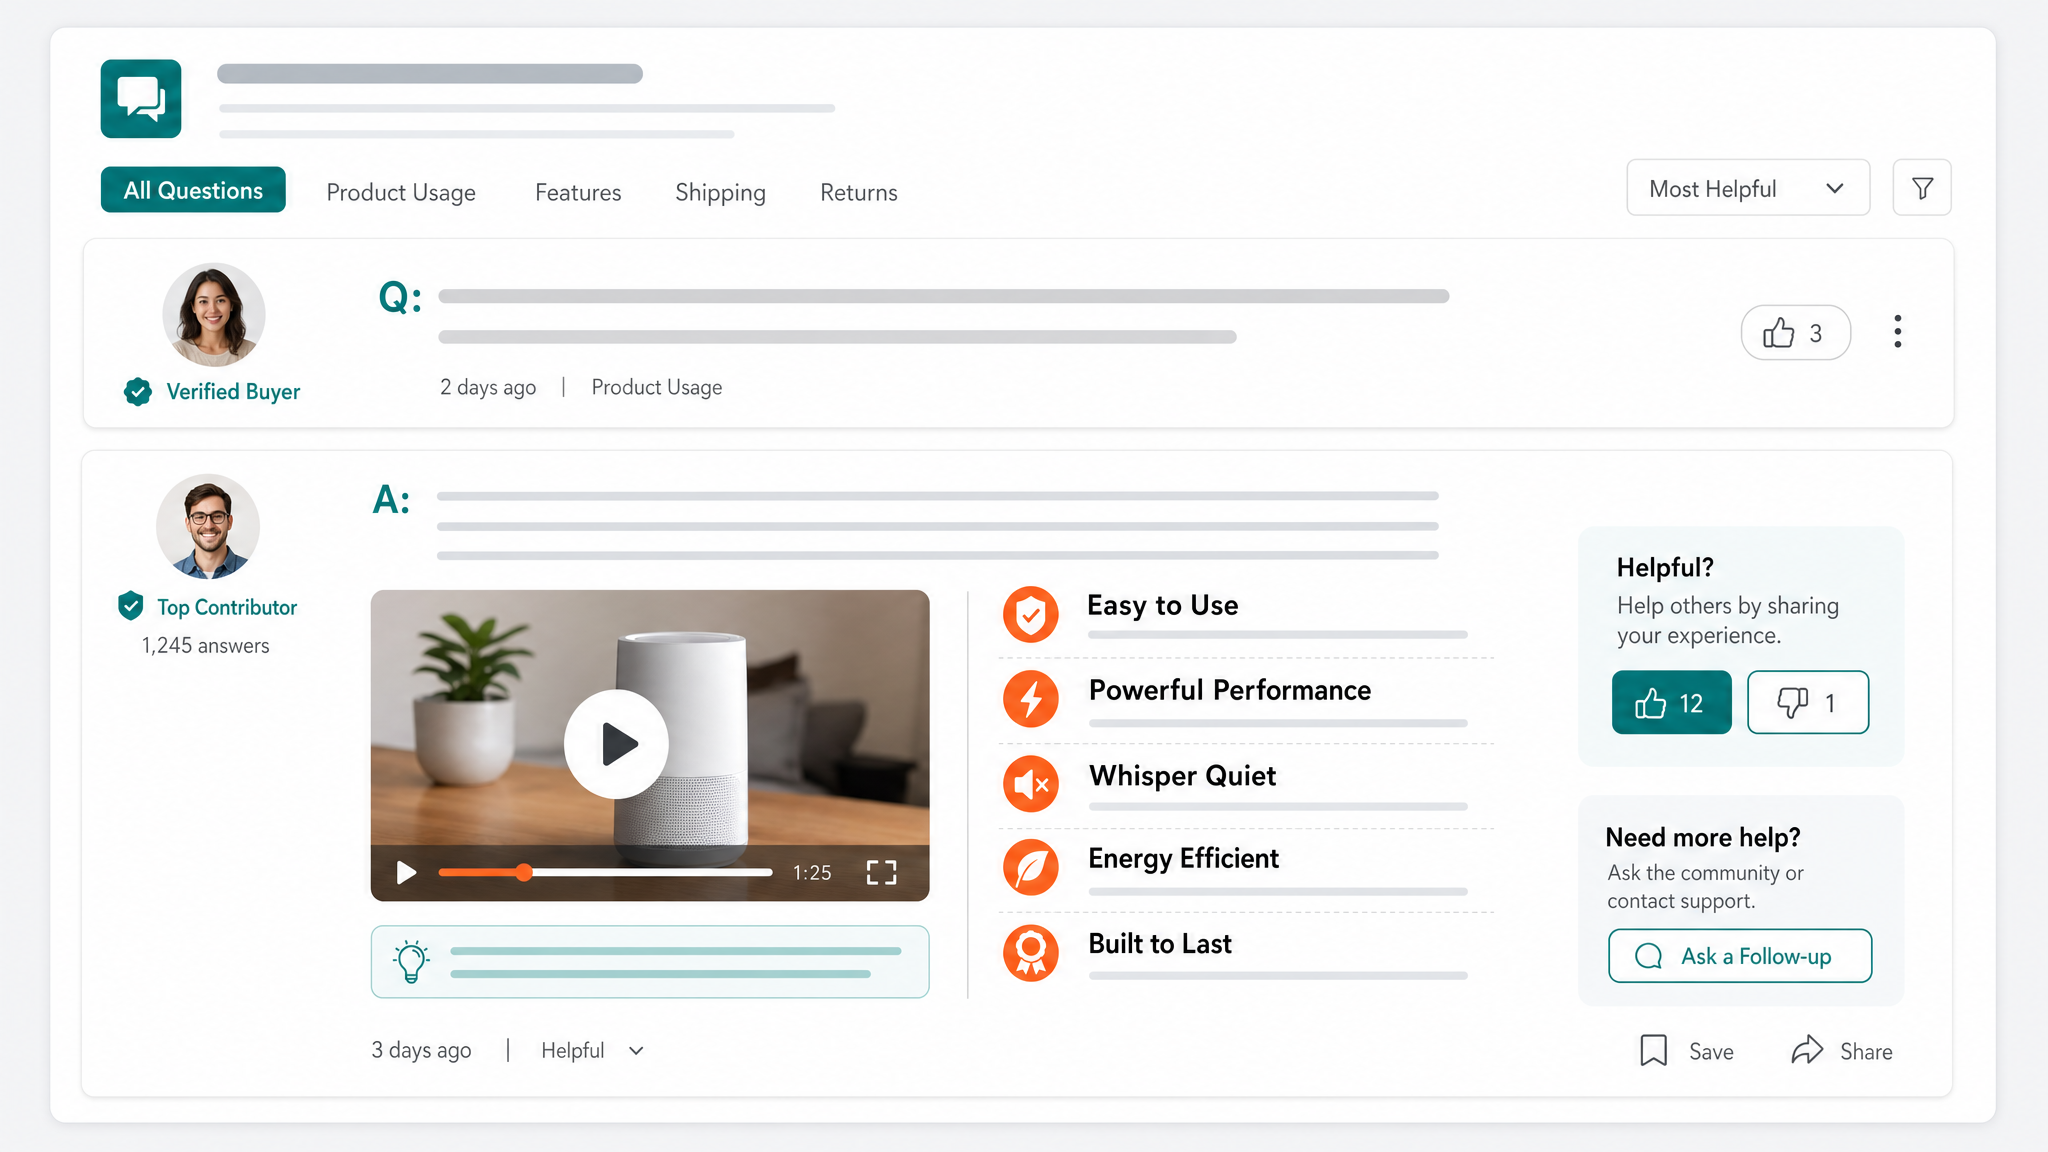
Task: Click the Need more help? heading
Action: click(x=1703, y=837)
